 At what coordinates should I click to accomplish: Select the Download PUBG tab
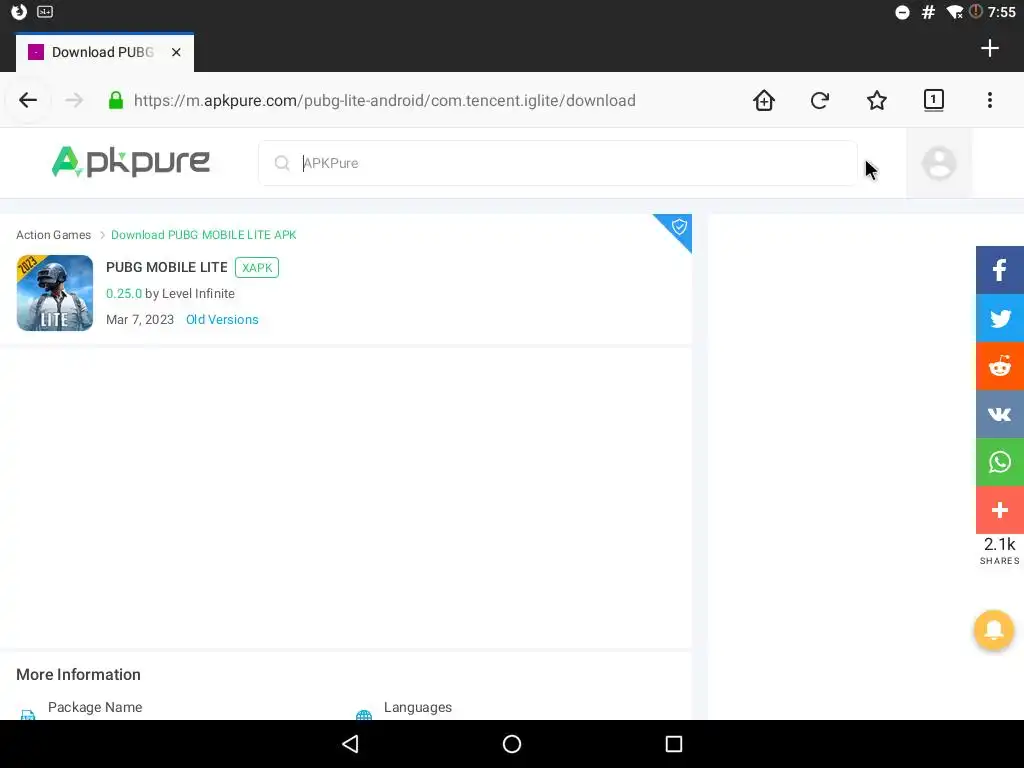(x=104, y=52)
